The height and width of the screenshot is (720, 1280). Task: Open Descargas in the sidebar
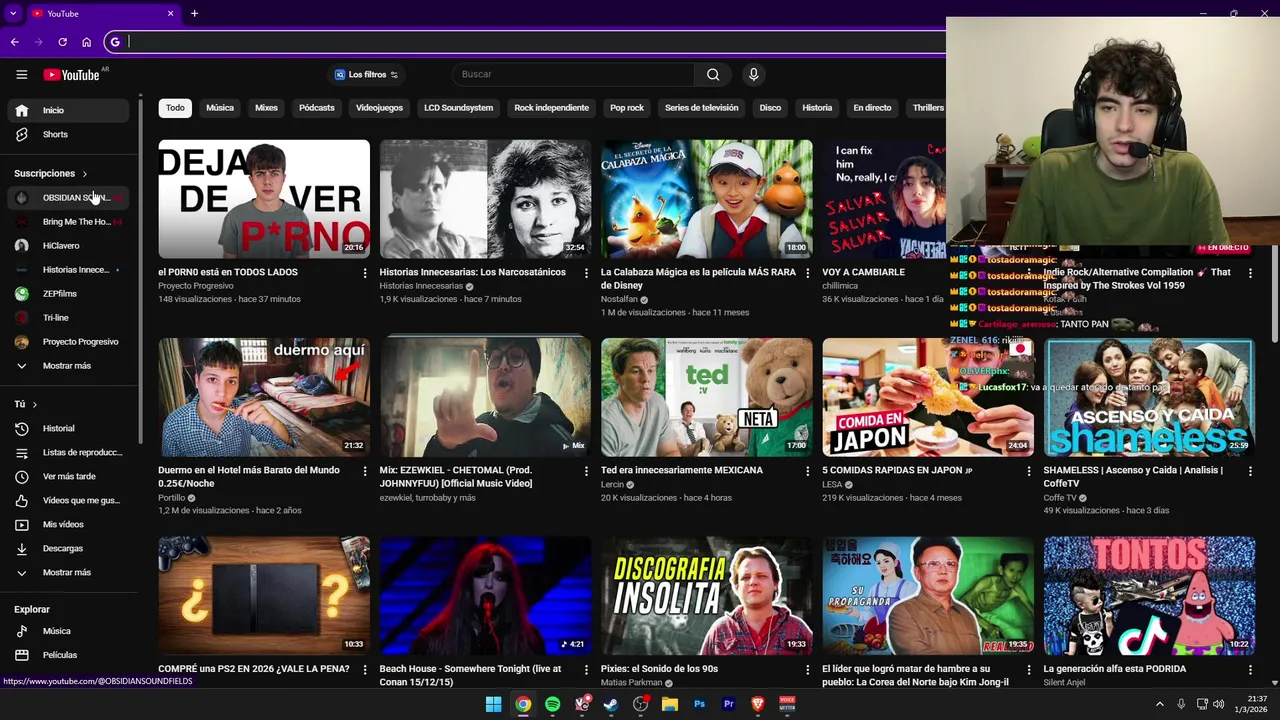coord(68,548)
